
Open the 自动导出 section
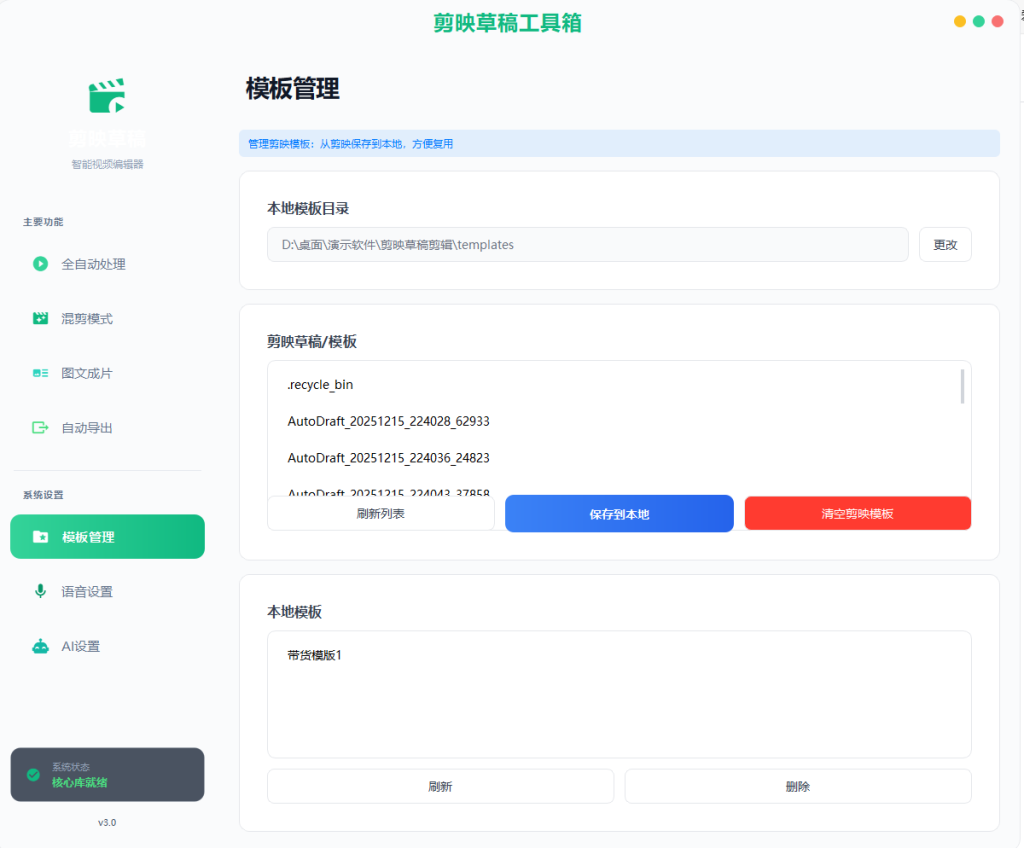point(107,427)
